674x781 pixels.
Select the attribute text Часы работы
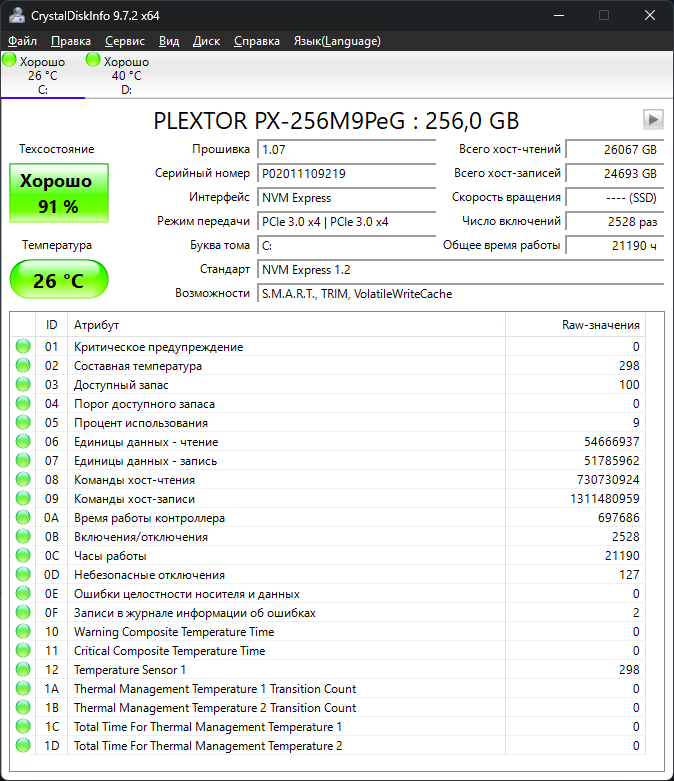[x=110, y=556]
